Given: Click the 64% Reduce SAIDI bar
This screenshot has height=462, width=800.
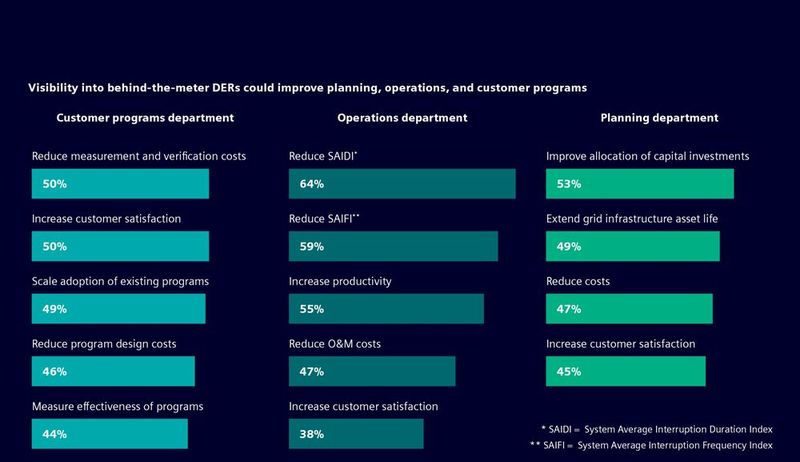Looking at the screenshot, I should tap(402, 184).
